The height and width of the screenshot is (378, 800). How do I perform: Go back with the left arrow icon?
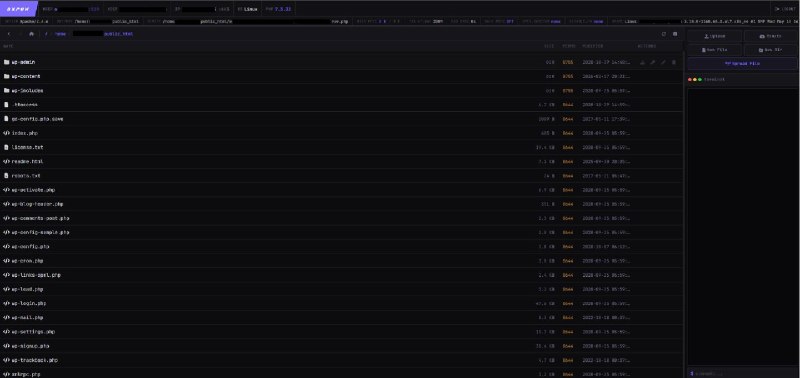click(9, 34)
